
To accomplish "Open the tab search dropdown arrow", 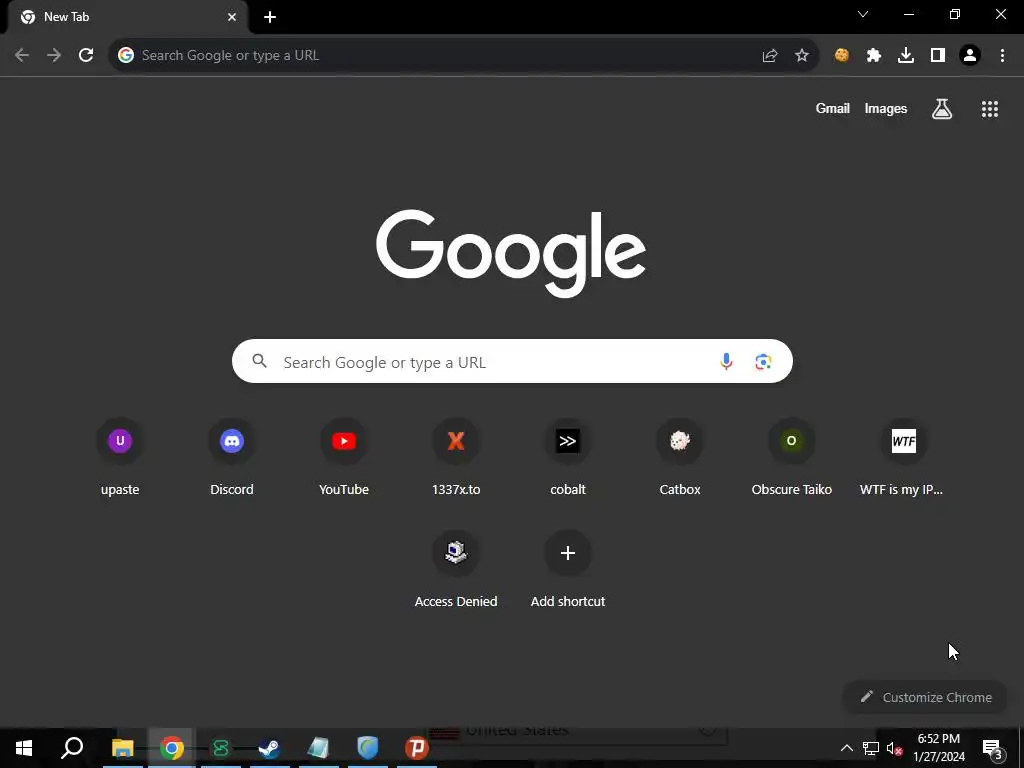I will click(x=863, y=14).
